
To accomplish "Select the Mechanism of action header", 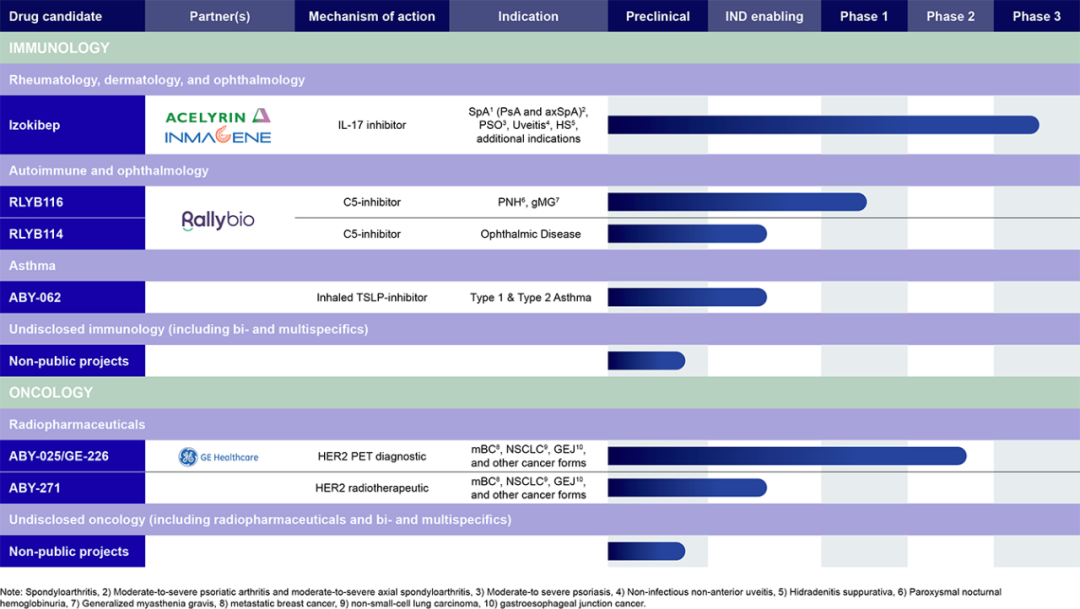I will click(371, 16).
